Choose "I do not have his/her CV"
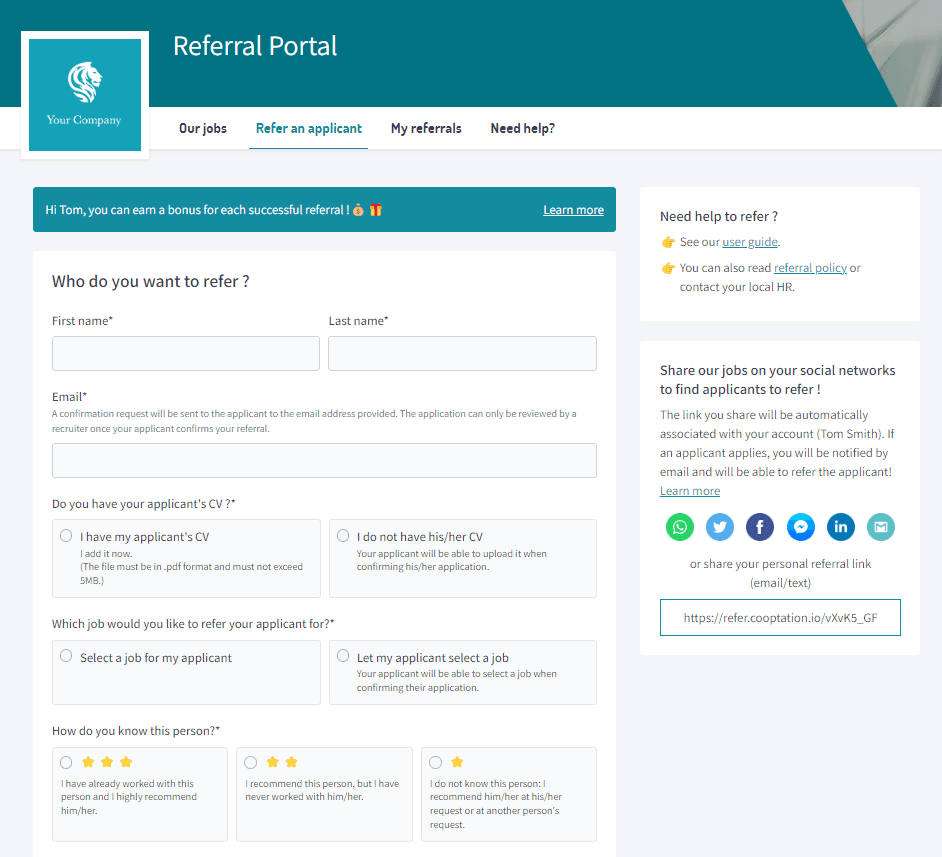The width and height of the screenshot is (942, 857). click(343, 536)
